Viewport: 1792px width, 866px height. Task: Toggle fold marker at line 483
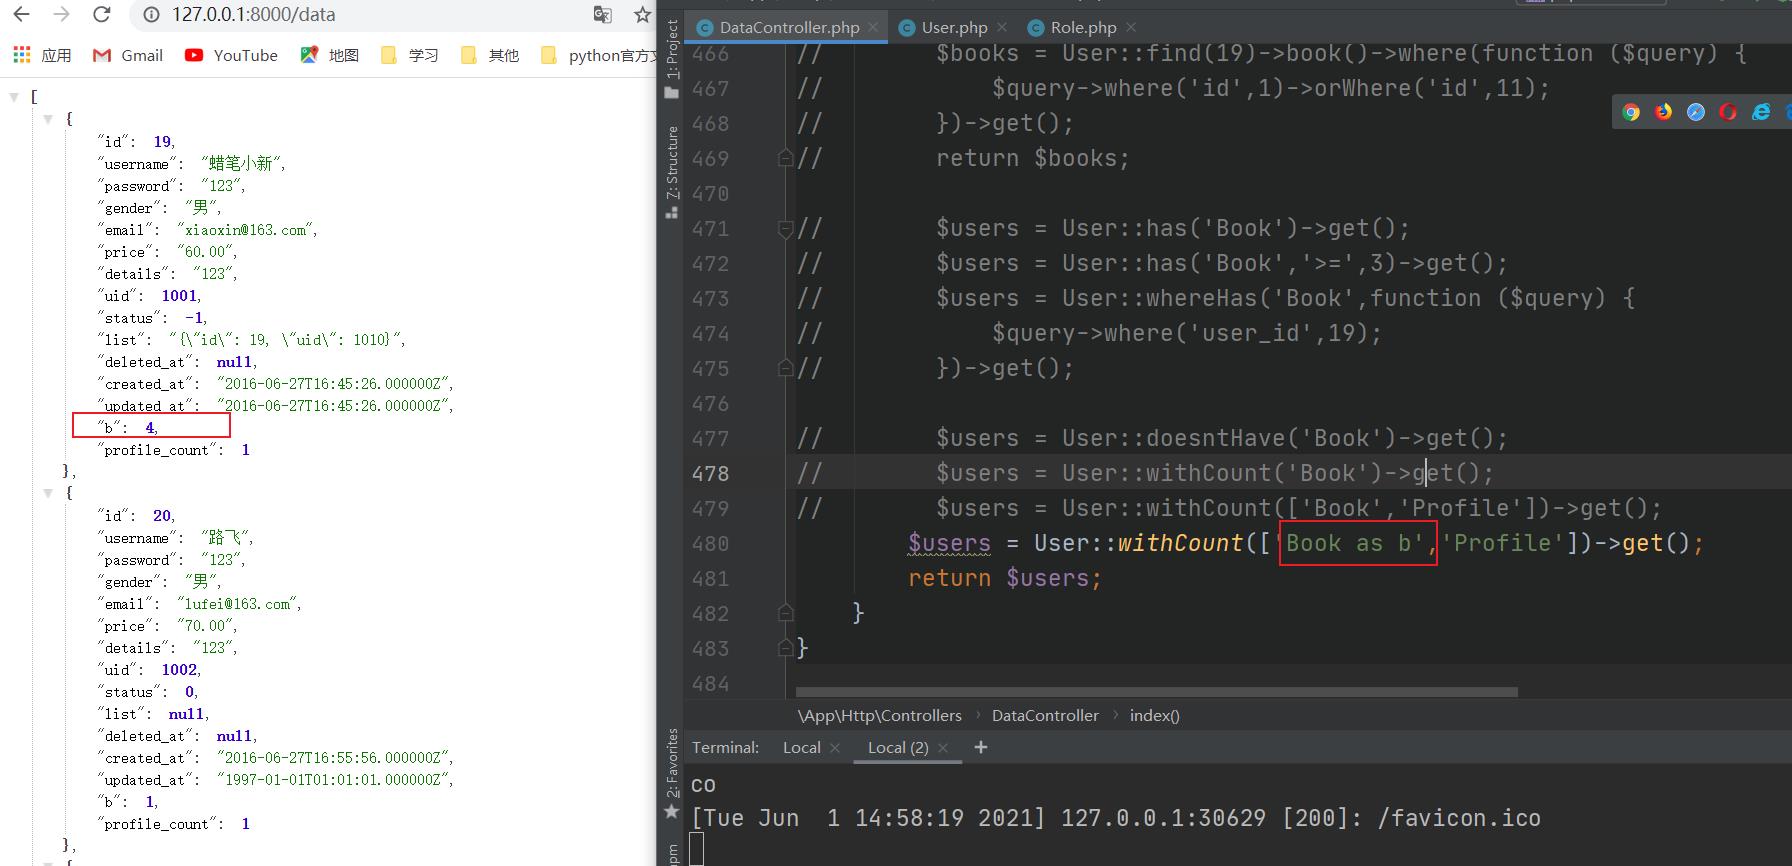click(x=786, y=648)
